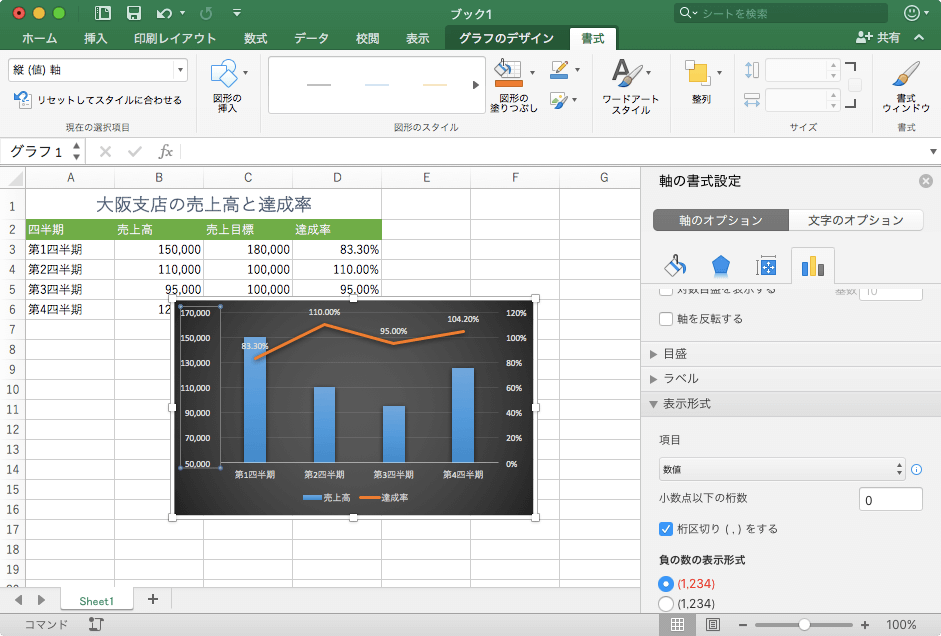Select the 軸のオプション segment
This screenshot has width=941, height=636.
(x=721, y=220)
